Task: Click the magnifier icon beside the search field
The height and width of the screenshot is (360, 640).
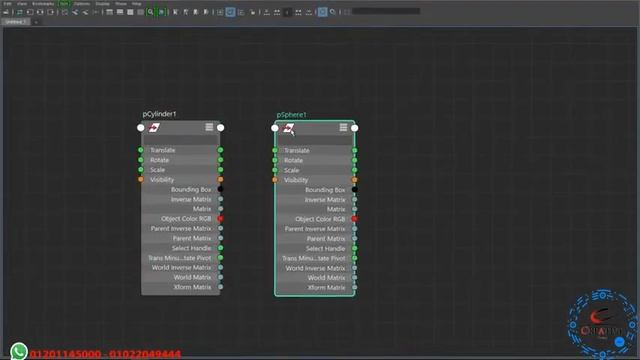Action: 333,12
